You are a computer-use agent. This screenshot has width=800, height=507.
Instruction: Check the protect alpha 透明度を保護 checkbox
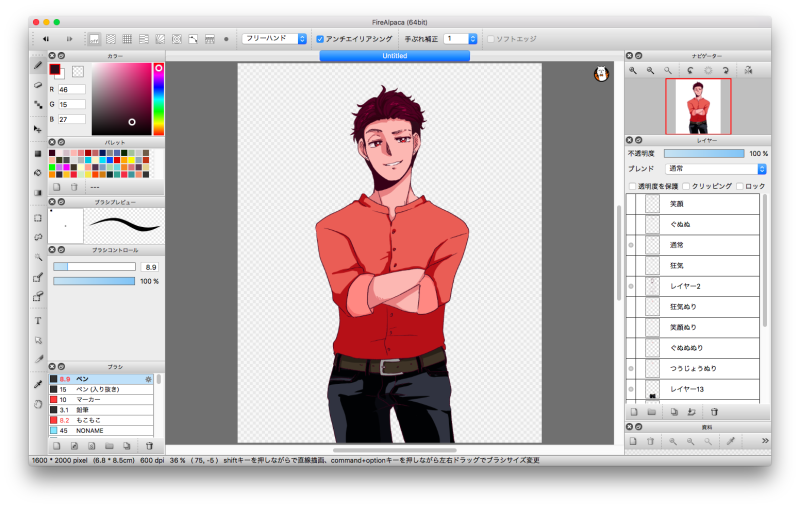click(633, 186)
